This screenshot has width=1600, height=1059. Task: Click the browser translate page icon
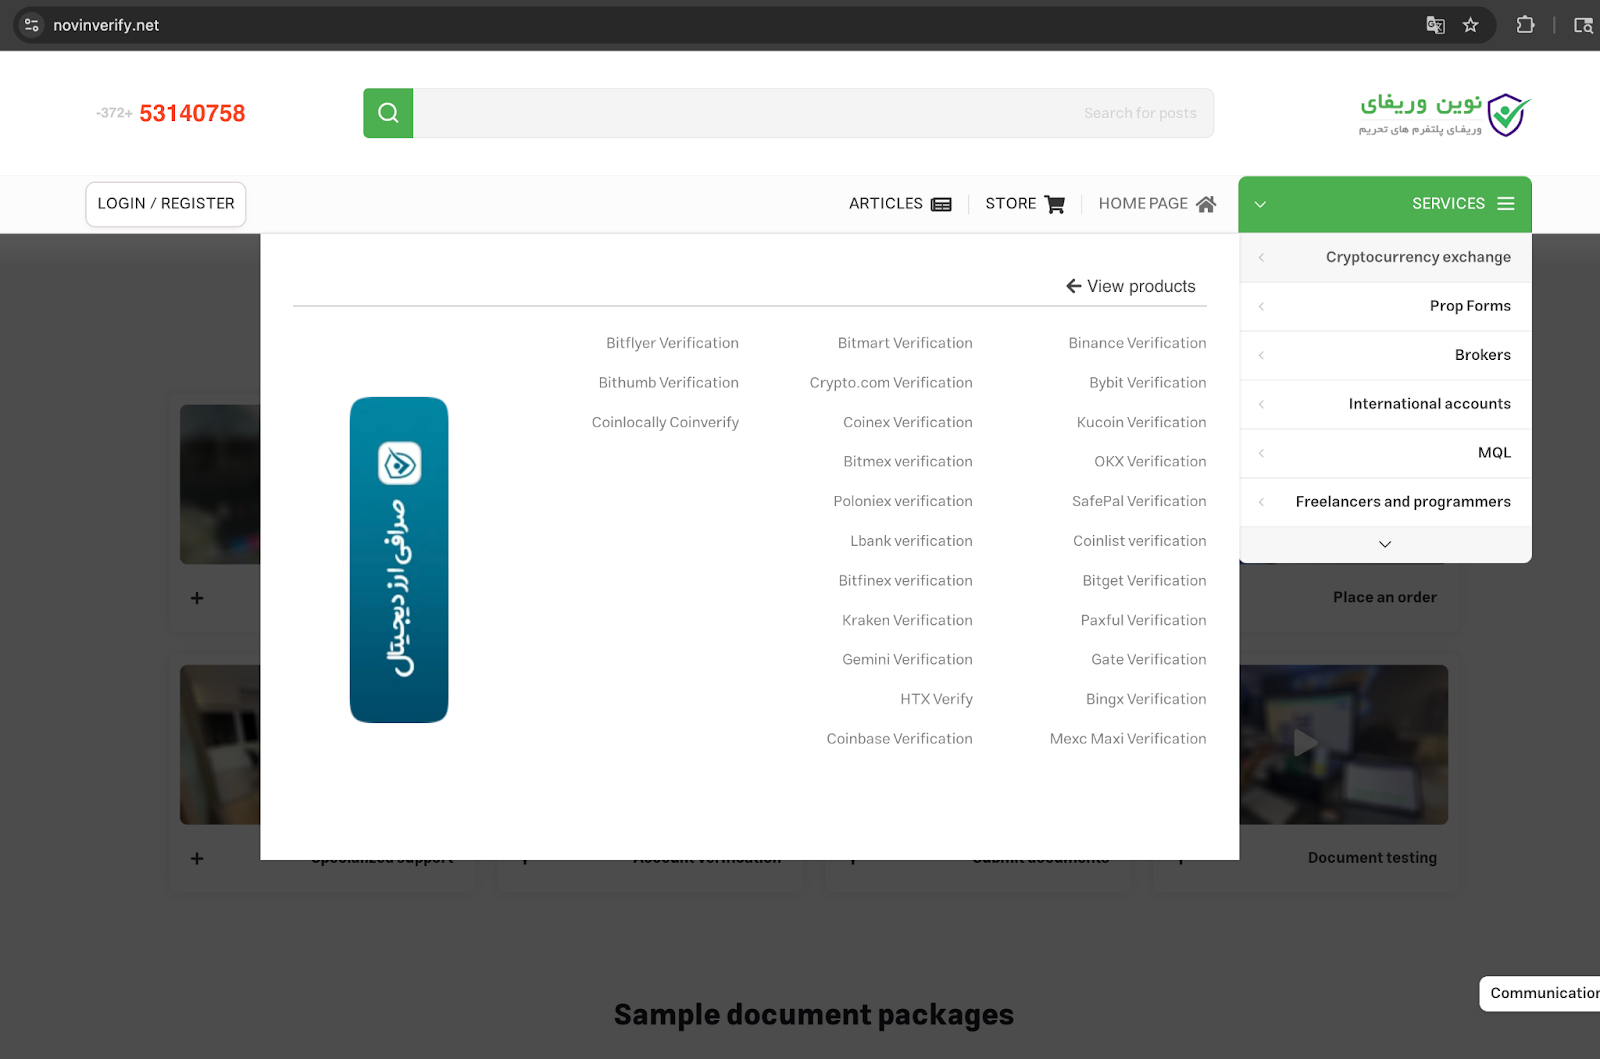[1435, 25]
